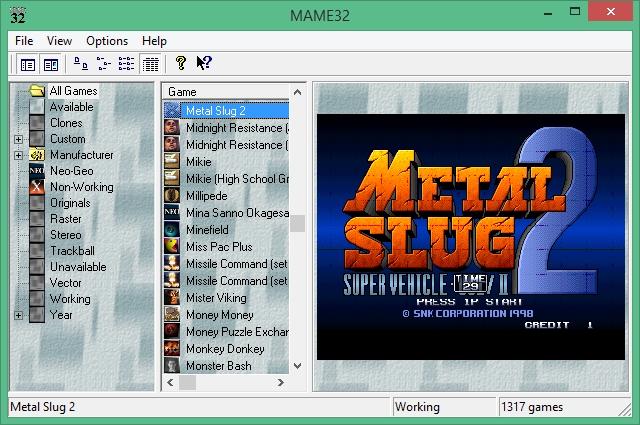Select the Working folder

(70, 299)
